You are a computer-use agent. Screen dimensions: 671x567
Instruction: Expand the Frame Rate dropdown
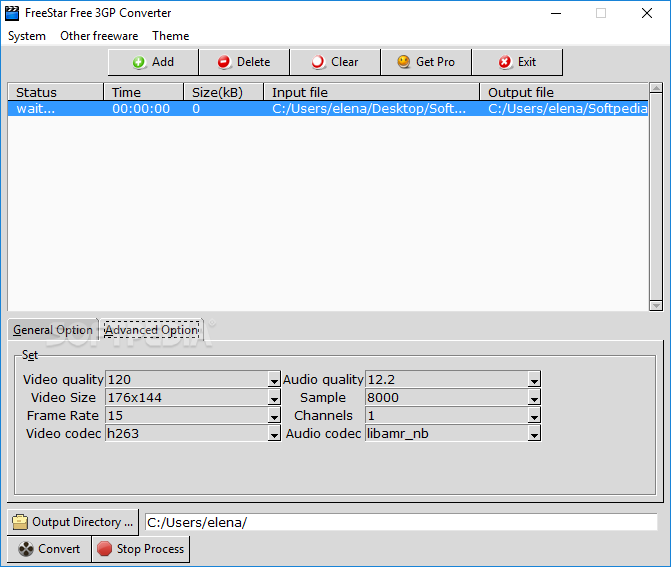tap(274, 416)
